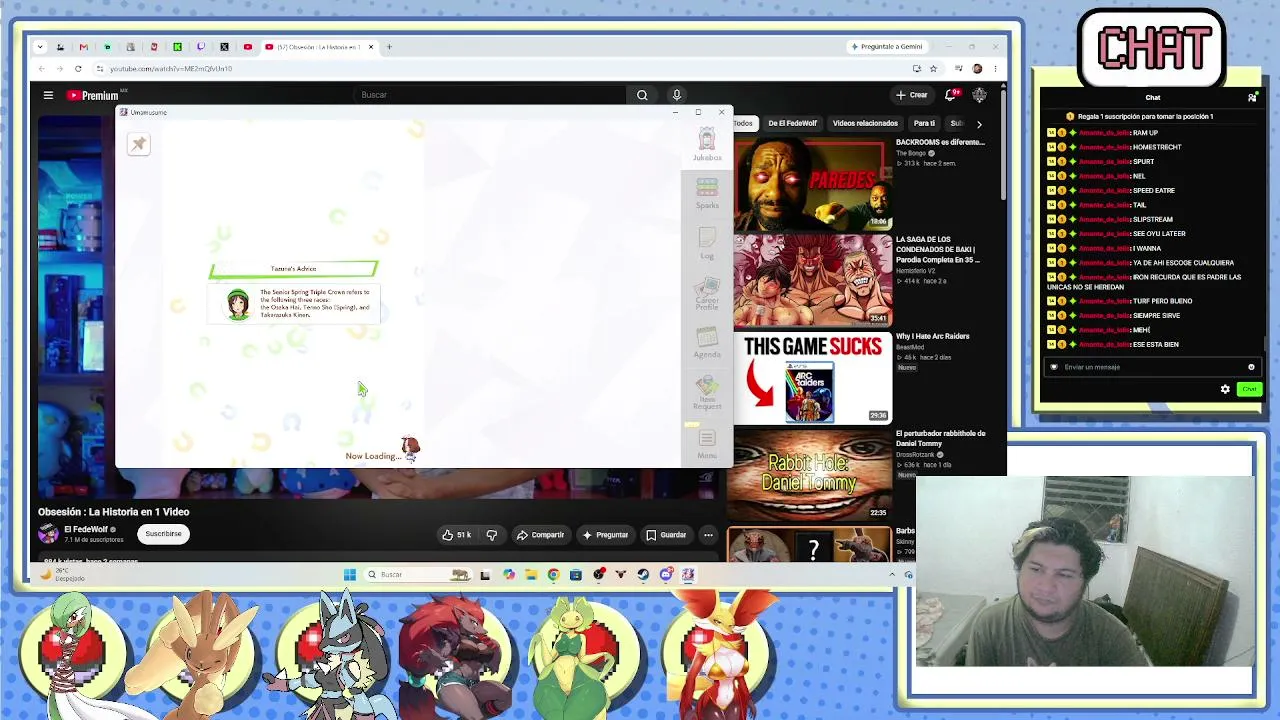
Task: Open Career Profile in Umamusume sidebar
Action: point(707,294)
